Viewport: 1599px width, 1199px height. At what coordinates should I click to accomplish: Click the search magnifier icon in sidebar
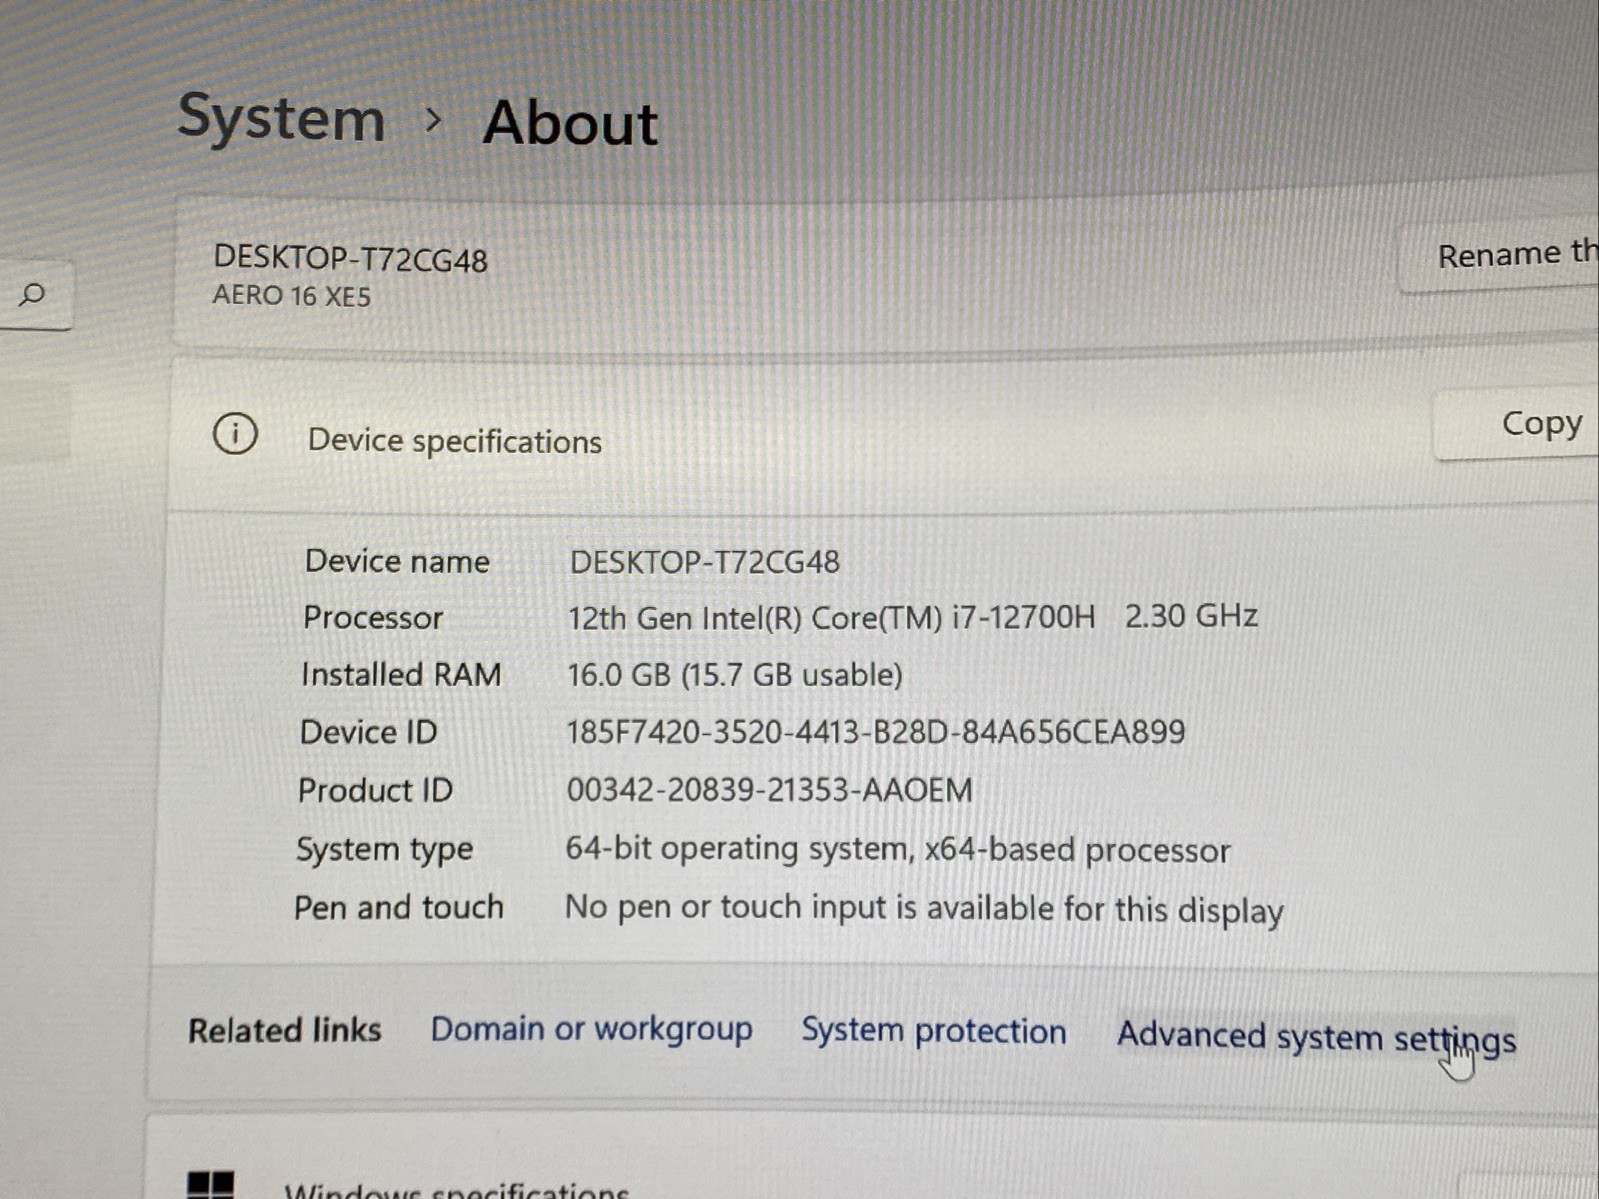click(x=32, y=295)
